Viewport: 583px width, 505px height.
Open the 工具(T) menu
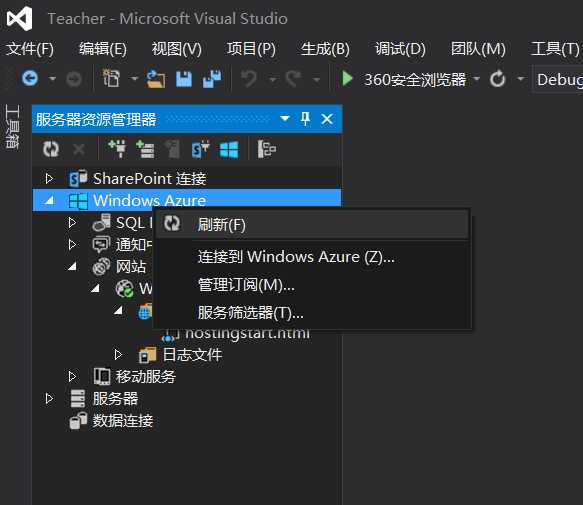click(x=555, y=49)
